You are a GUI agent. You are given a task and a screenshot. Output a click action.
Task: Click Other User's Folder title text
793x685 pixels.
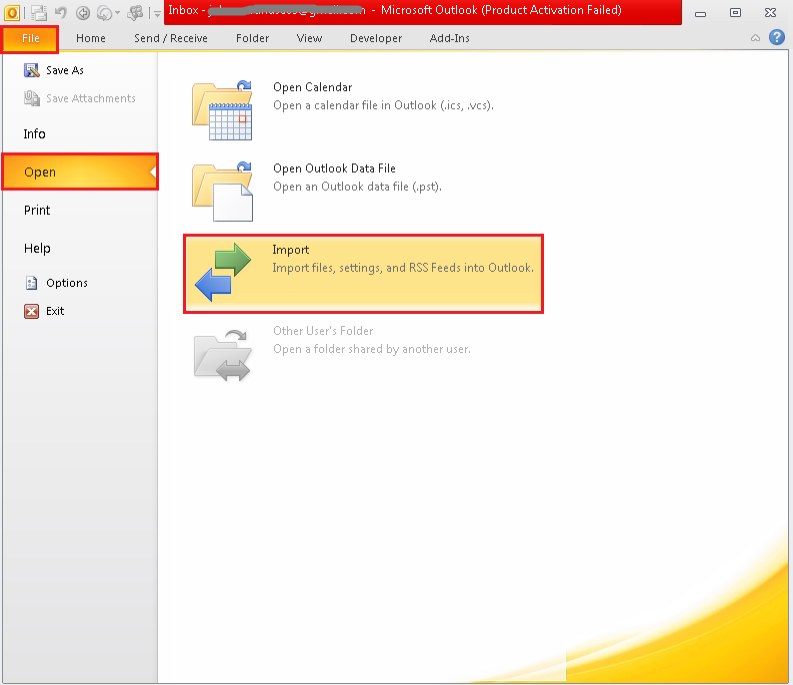point(323,331)
